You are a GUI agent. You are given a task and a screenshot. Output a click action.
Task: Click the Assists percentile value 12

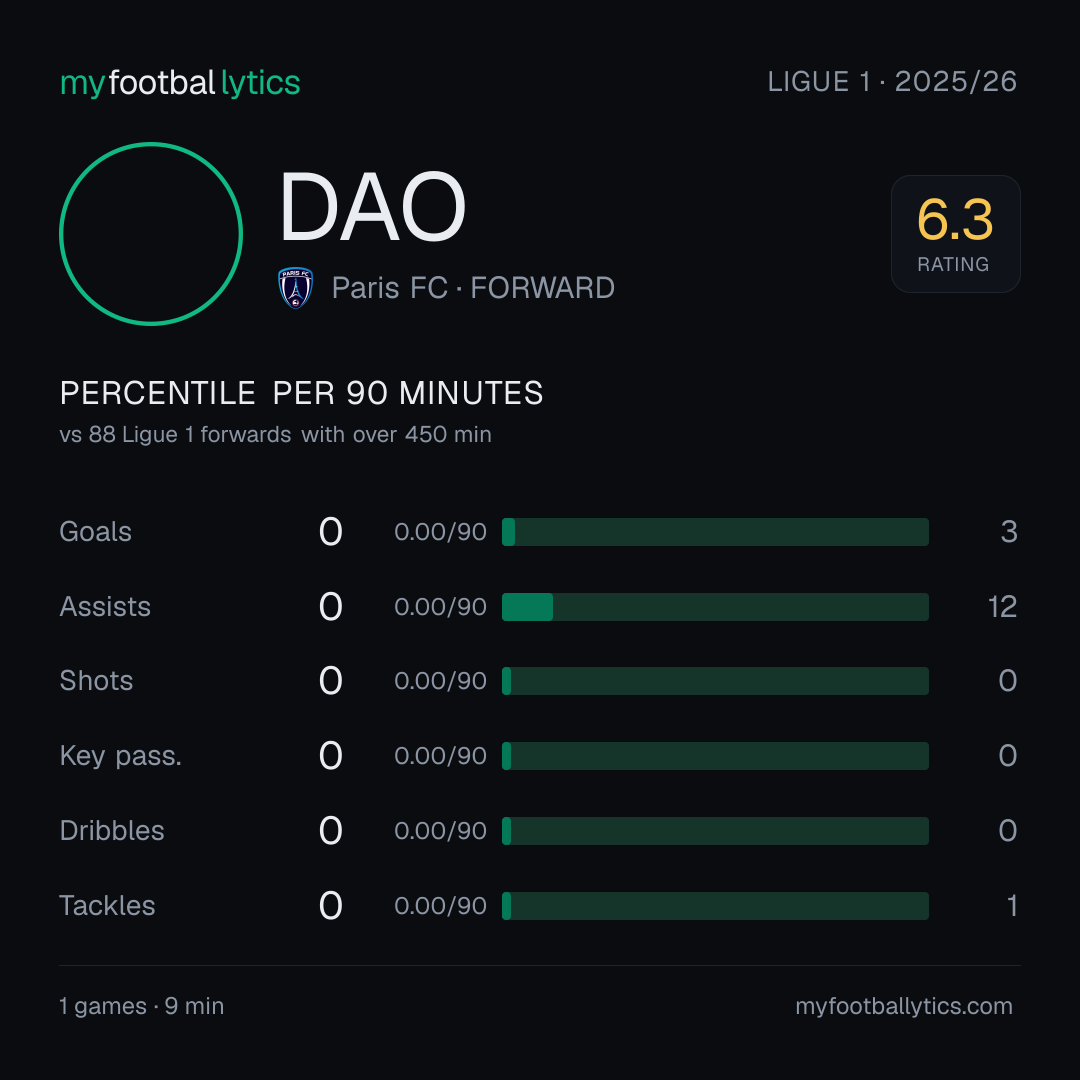click(x=1002, y=607)
